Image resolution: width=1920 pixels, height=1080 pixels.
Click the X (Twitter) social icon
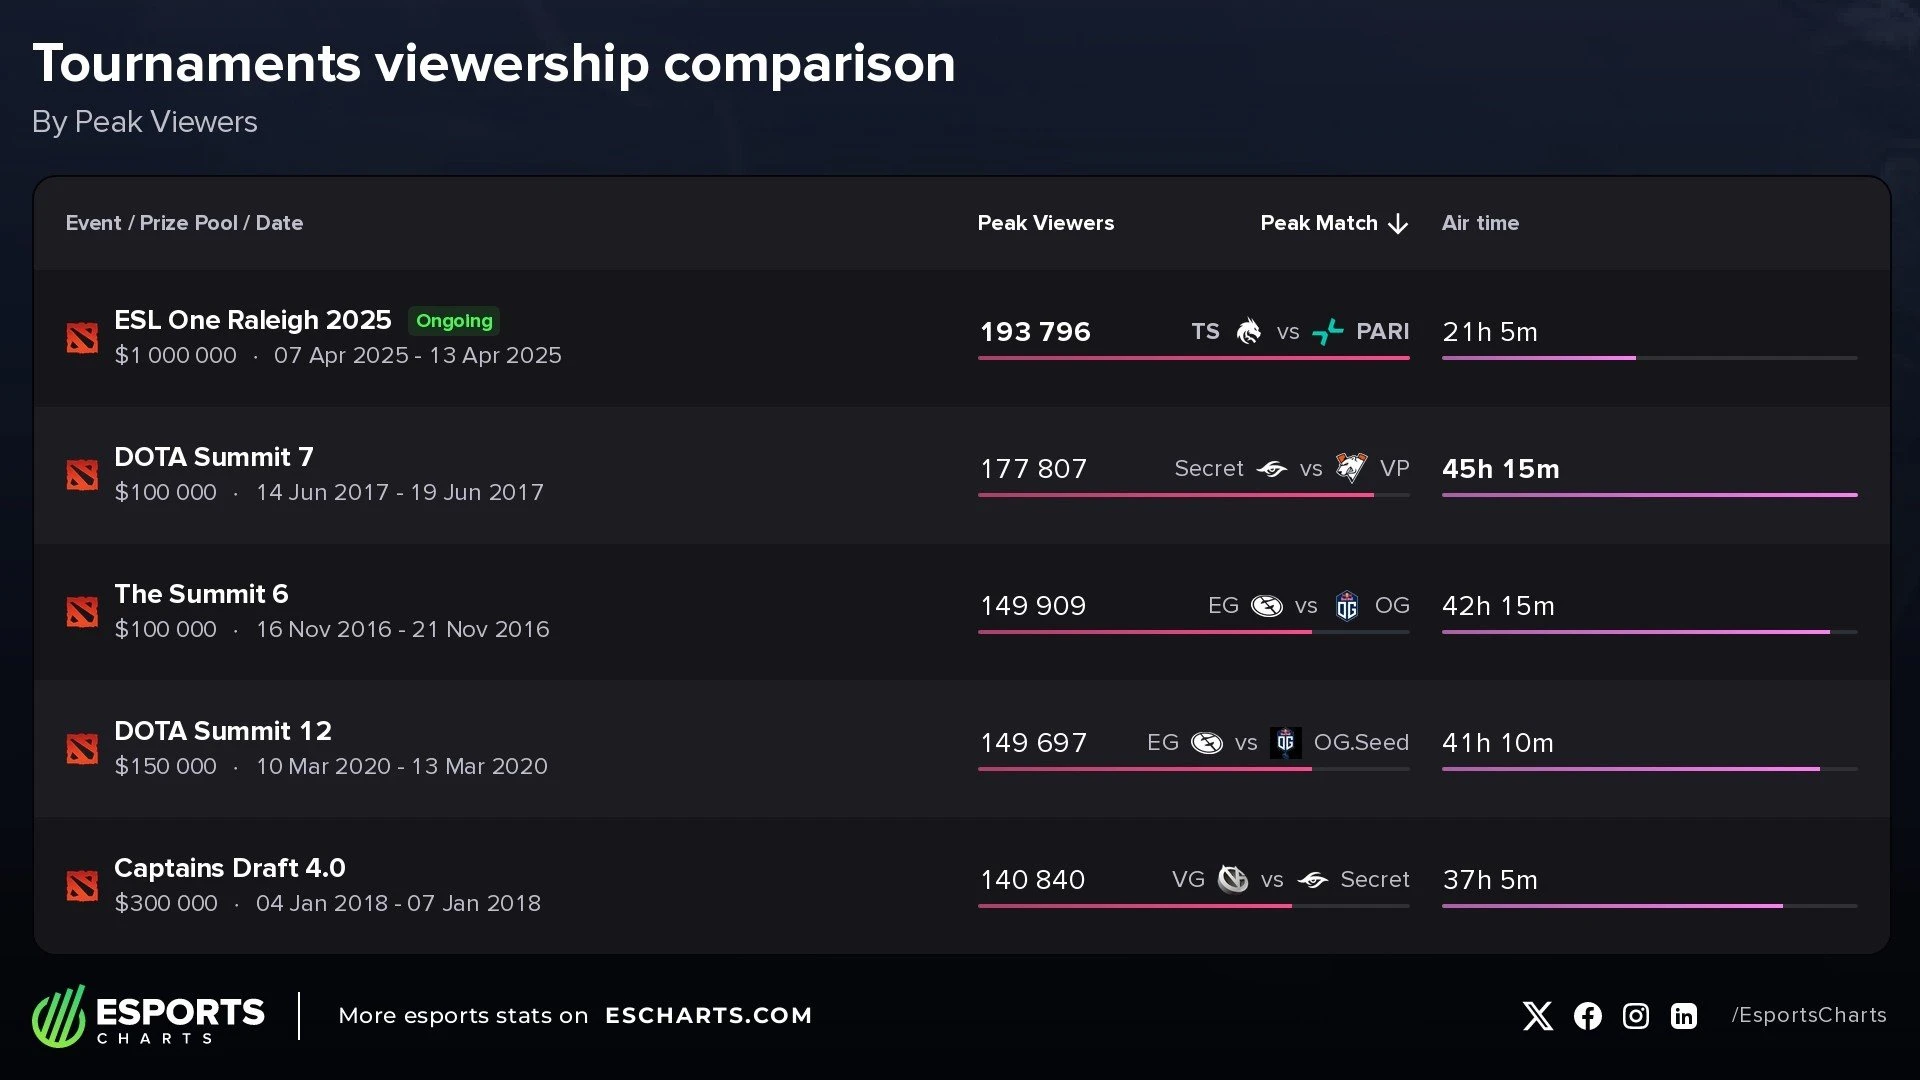pos(1537,1016)
